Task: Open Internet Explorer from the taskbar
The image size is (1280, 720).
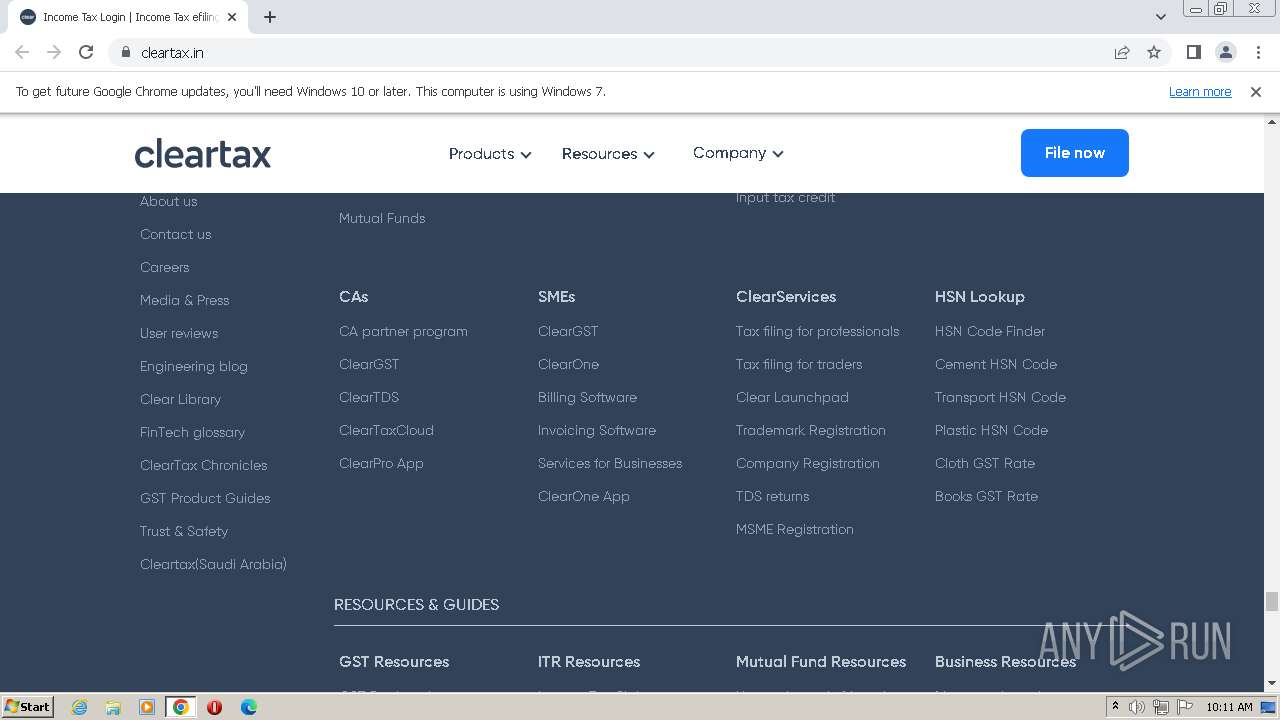Action: click(x=79, y=707)
